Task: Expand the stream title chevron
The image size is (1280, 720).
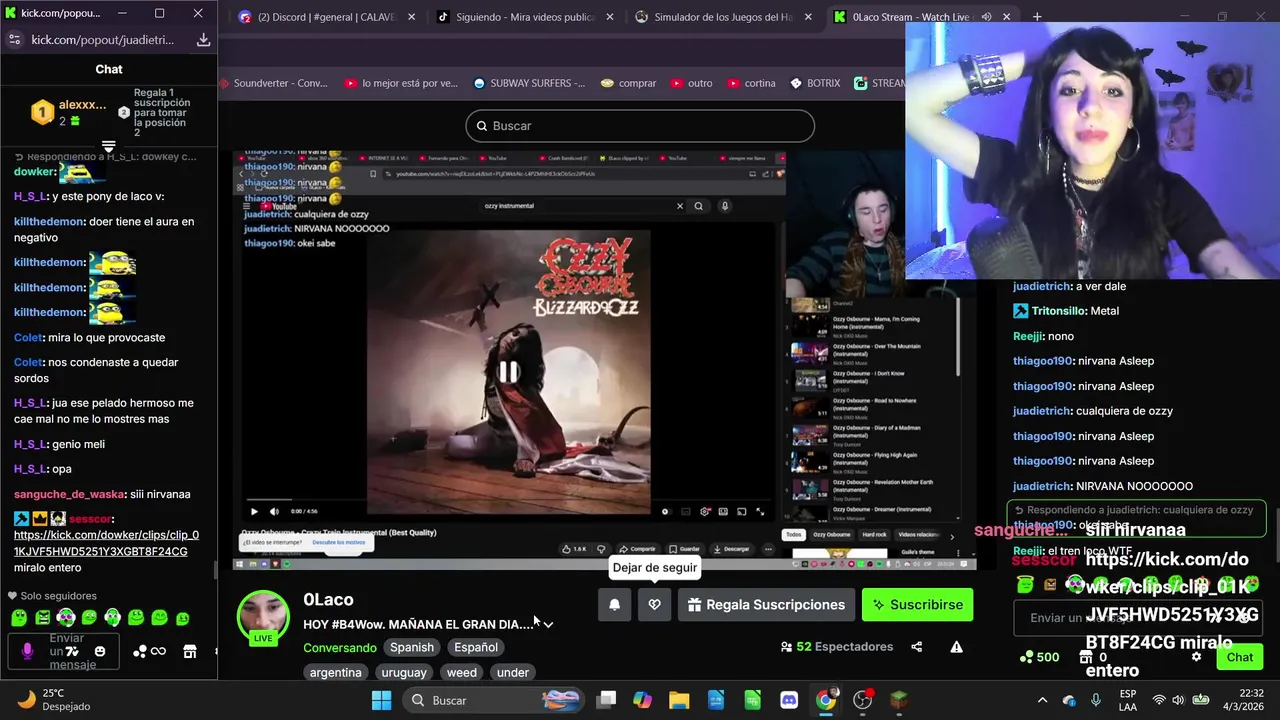Action: (x=548, y=624)
